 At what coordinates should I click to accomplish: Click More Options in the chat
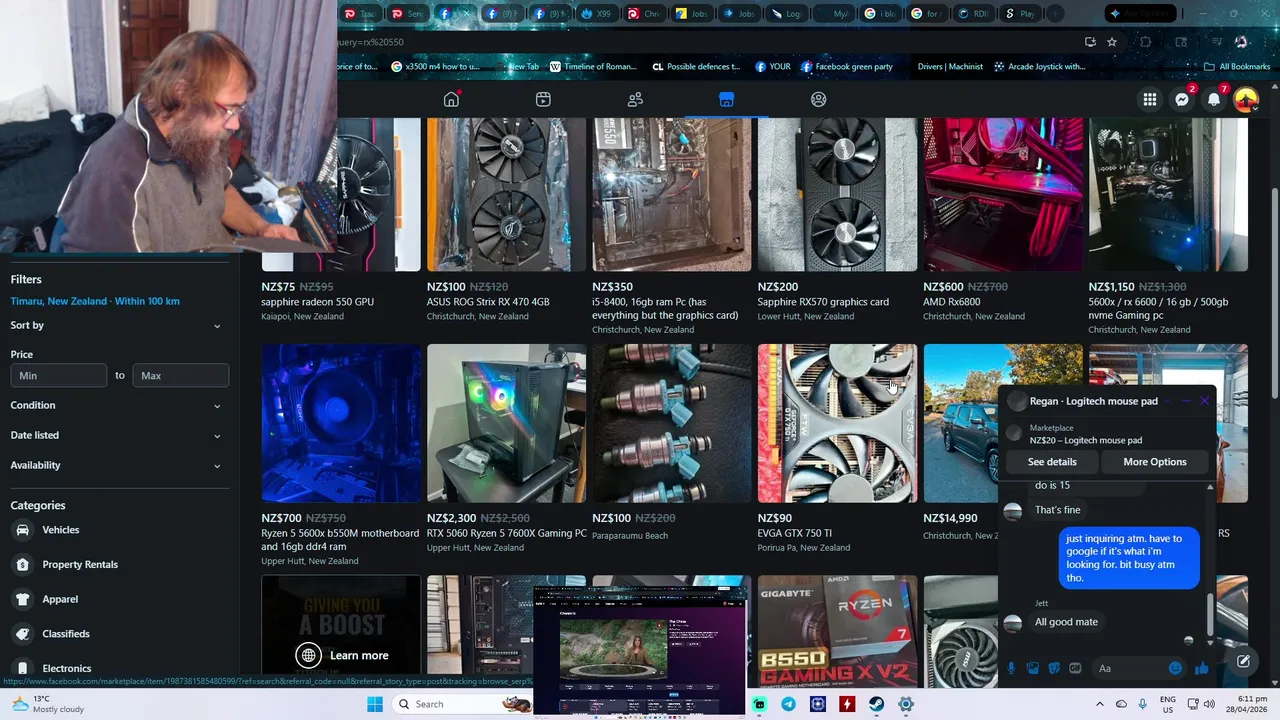pos(1155,462)
